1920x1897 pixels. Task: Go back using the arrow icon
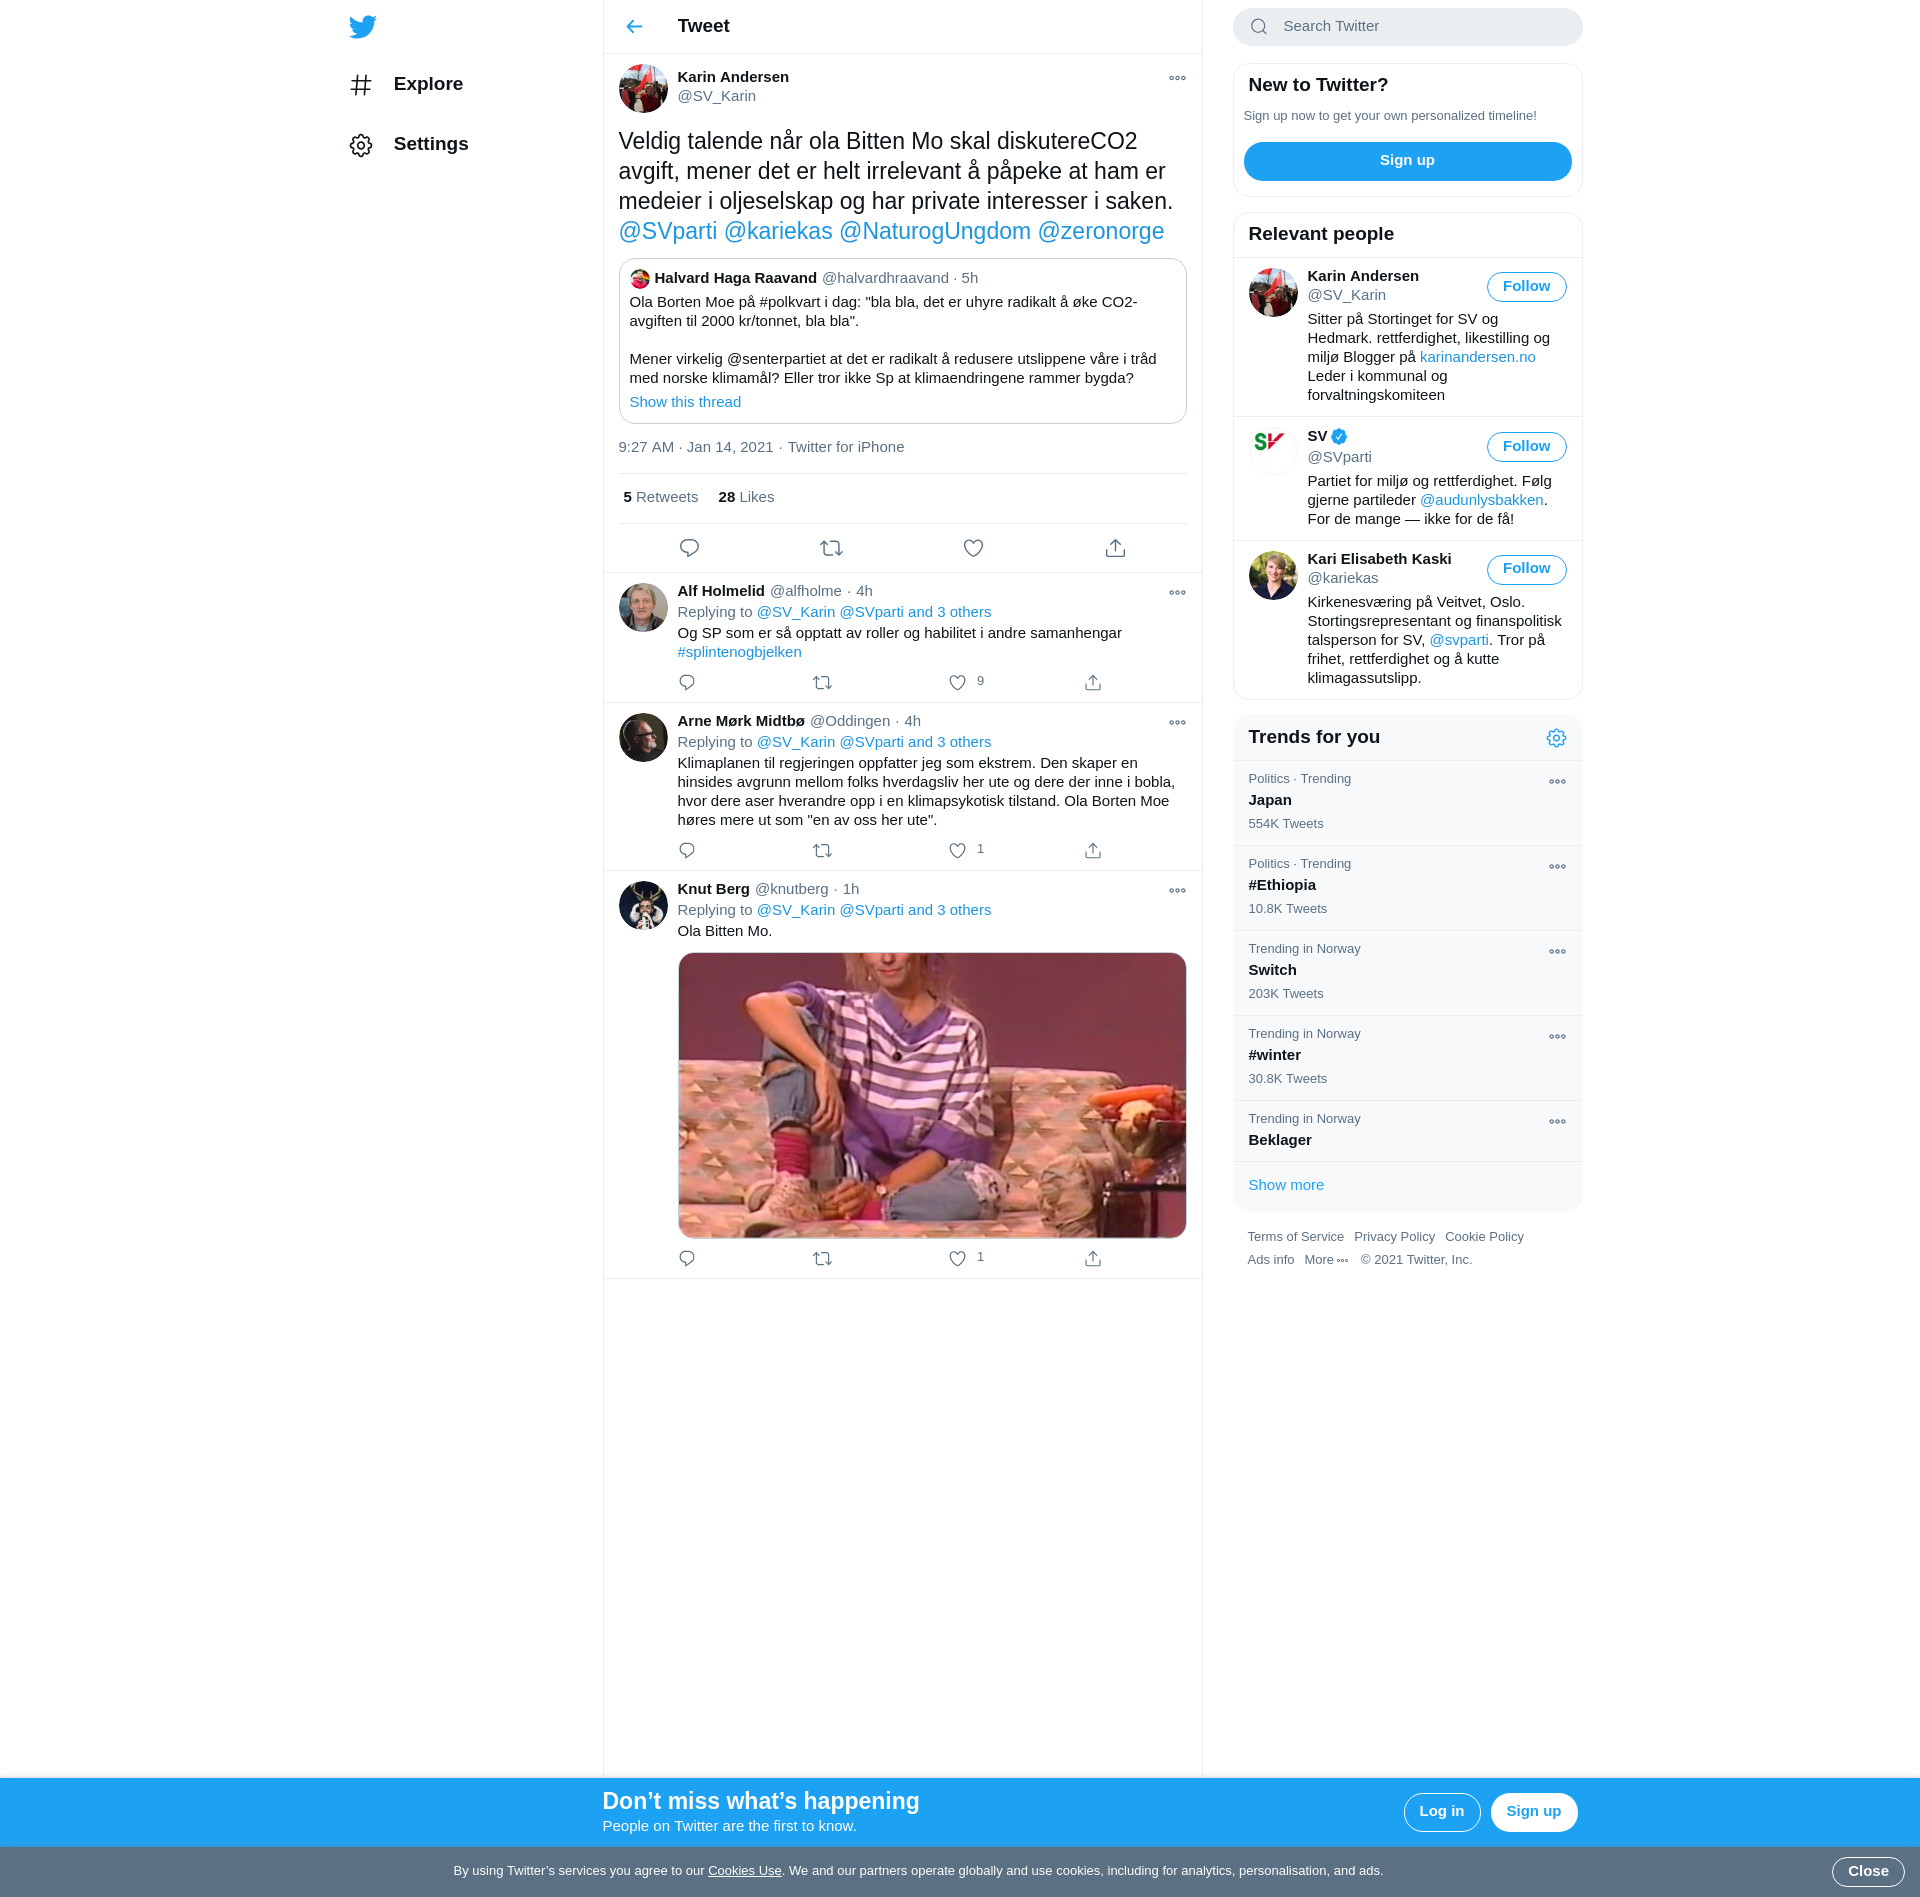click(x=634, y=27)
